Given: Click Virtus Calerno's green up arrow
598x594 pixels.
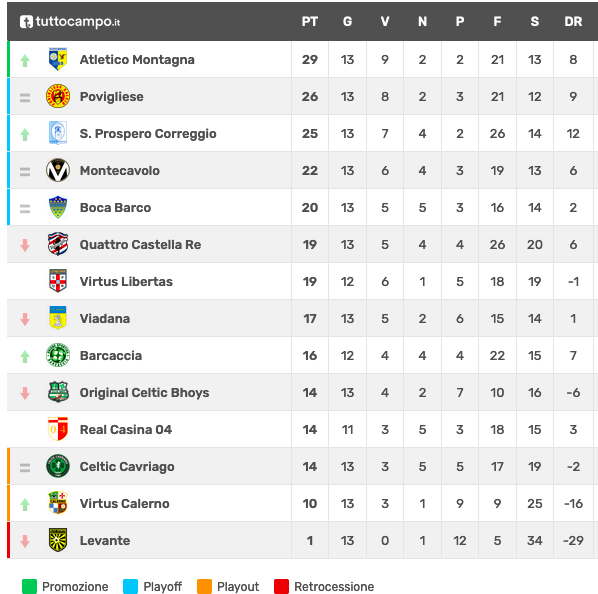Looking at the screenshot, I should coord(25,504).
